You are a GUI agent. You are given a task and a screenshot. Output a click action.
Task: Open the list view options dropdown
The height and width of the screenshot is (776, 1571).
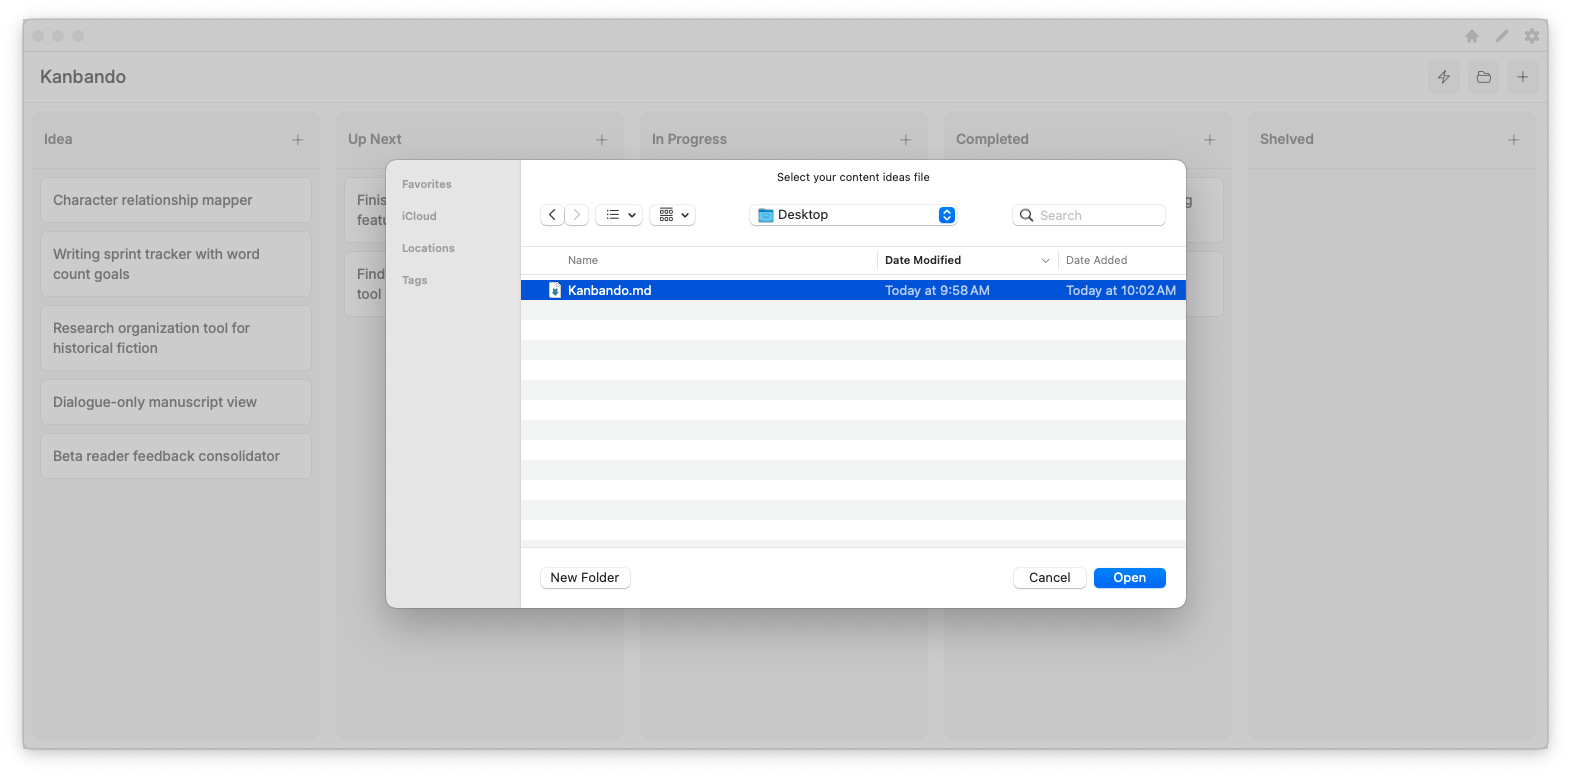(620, 215)
